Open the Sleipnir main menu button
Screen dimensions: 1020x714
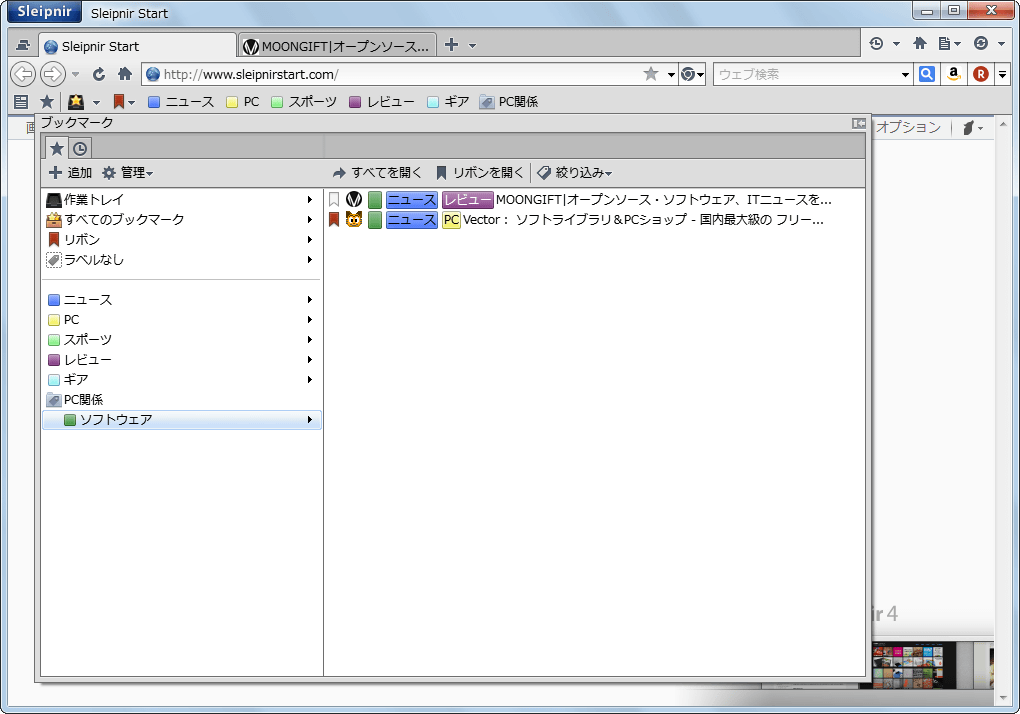tap(44, 12)
